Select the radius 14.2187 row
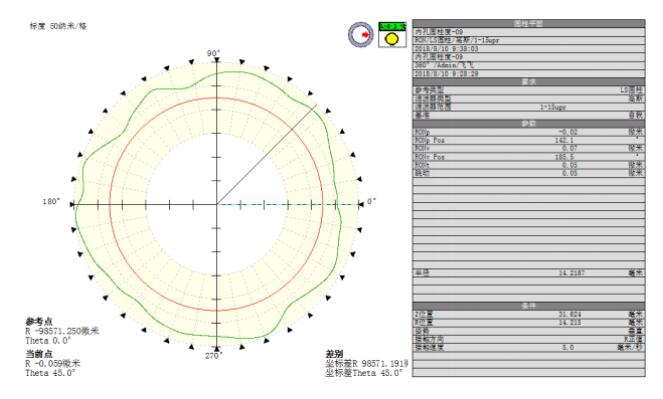The width and height of the screenshot is (663, 399). (529, 273)
